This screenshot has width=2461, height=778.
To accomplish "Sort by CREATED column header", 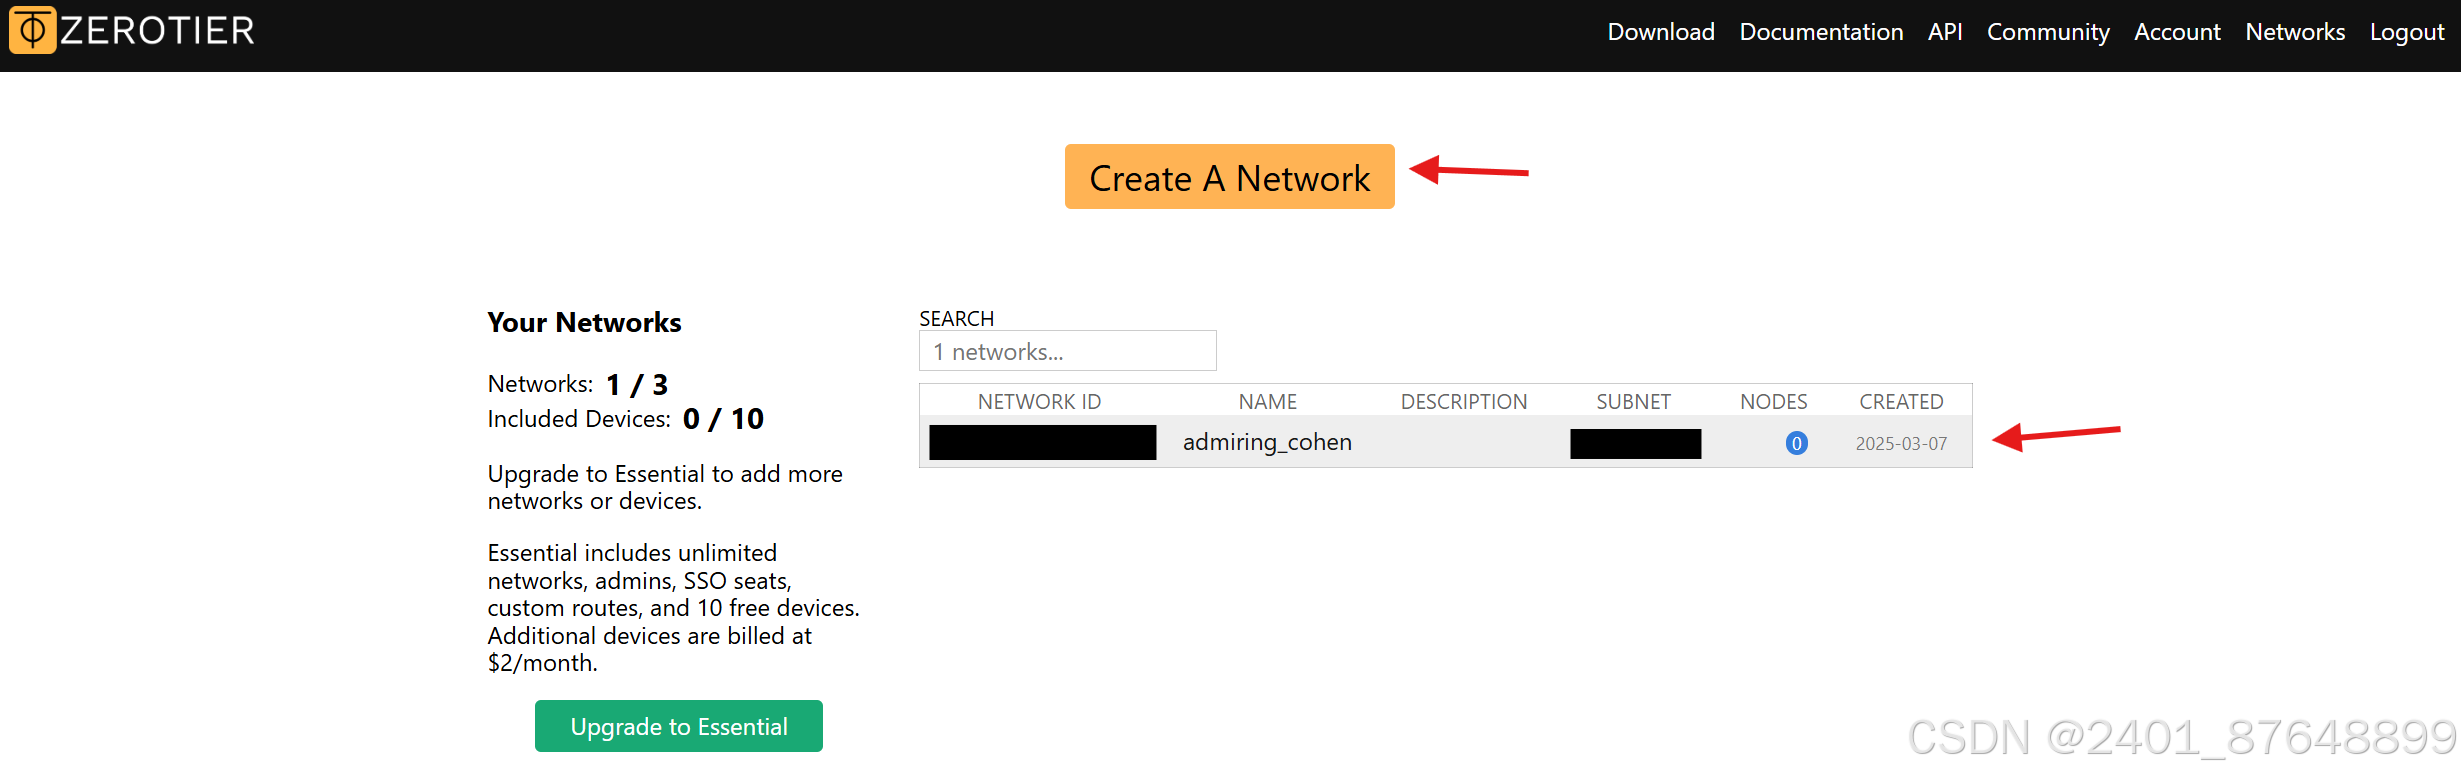I will point(1901,401).
